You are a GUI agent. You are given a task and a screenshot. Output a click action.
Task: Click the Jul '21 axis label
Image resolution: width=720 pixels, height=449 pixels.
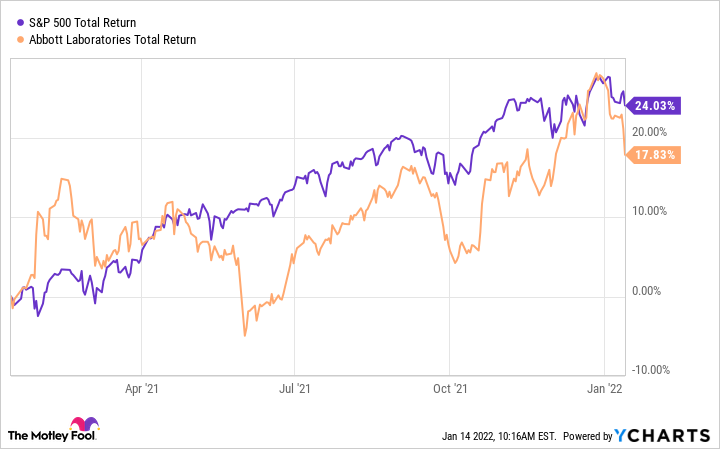295,389
